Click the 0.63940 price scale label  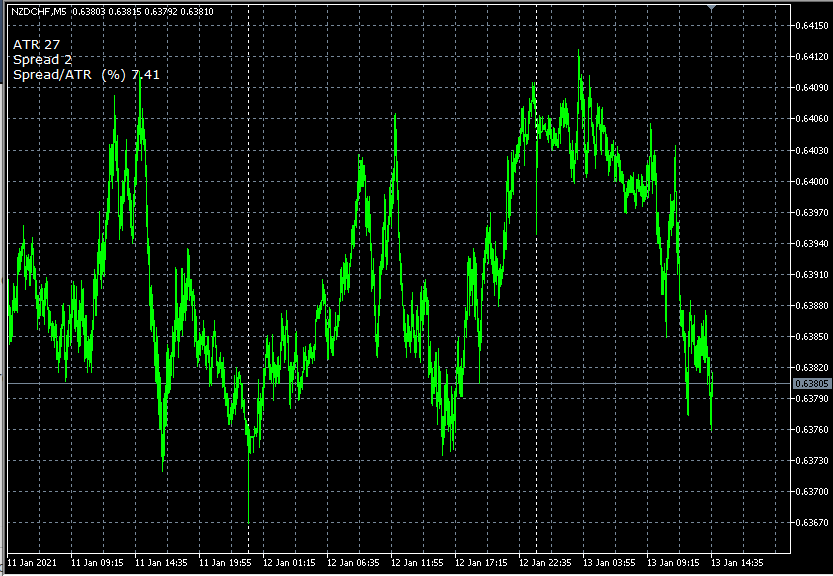812,244
